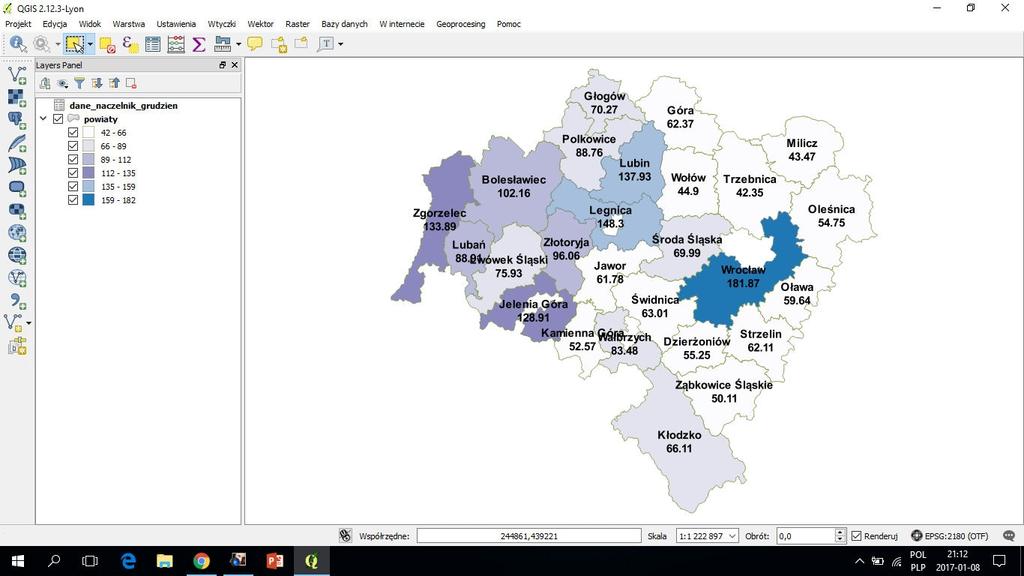1024x576 pixels.
Task: Open Run Feature Action dropdown arrow
Action: (x=57, y=44)
